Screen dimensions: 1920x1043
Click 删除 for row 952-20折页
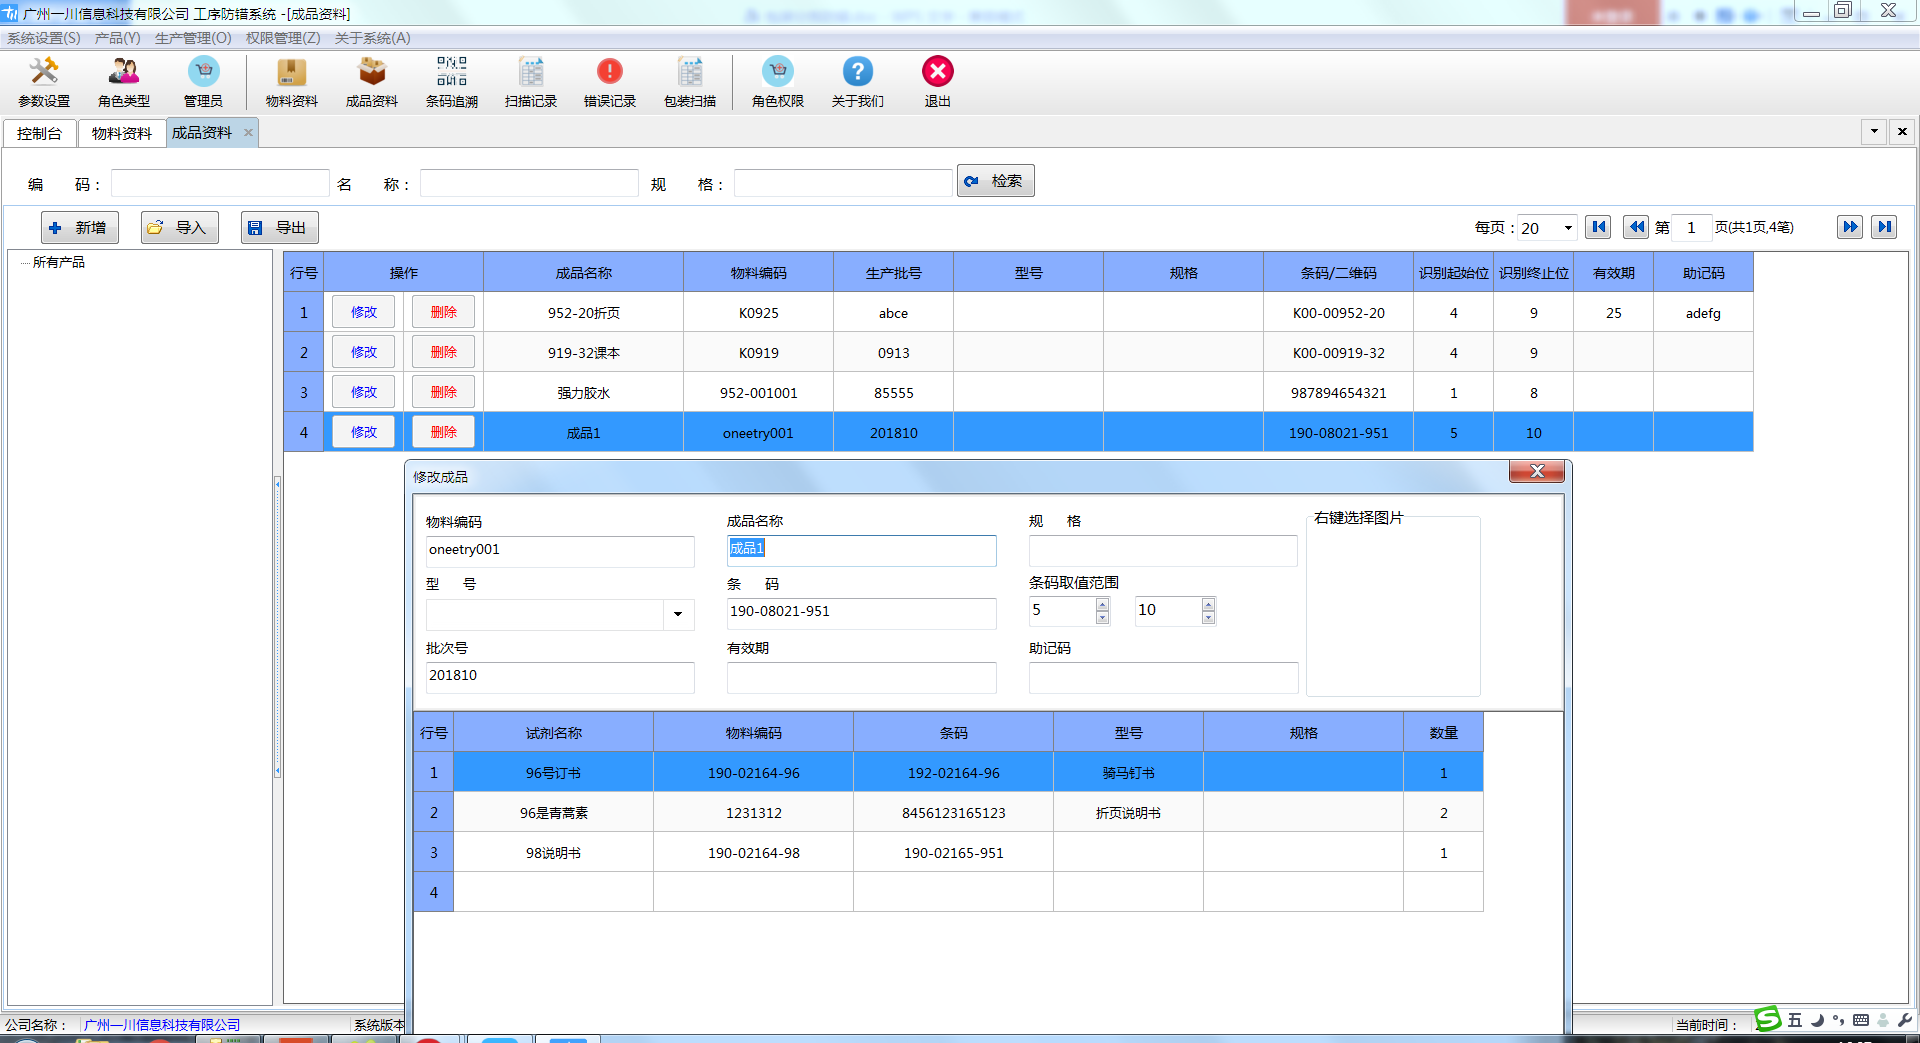pyautogui.click(x=444, y=312)
